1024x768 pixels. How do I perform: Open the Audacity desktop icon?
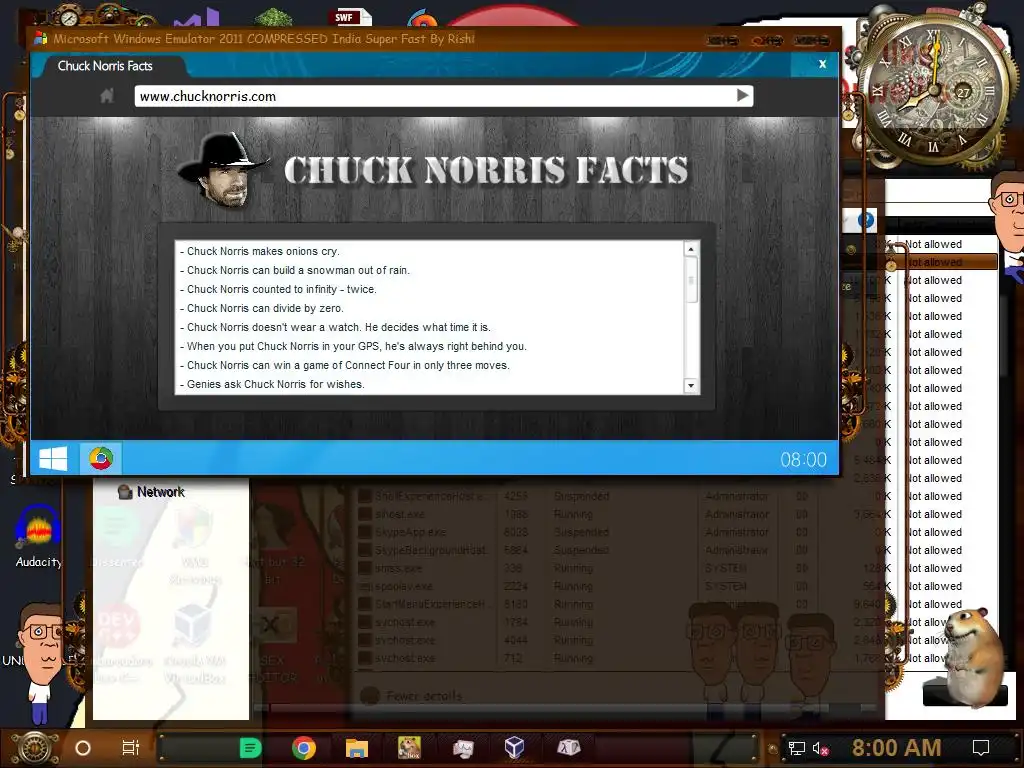39,537
